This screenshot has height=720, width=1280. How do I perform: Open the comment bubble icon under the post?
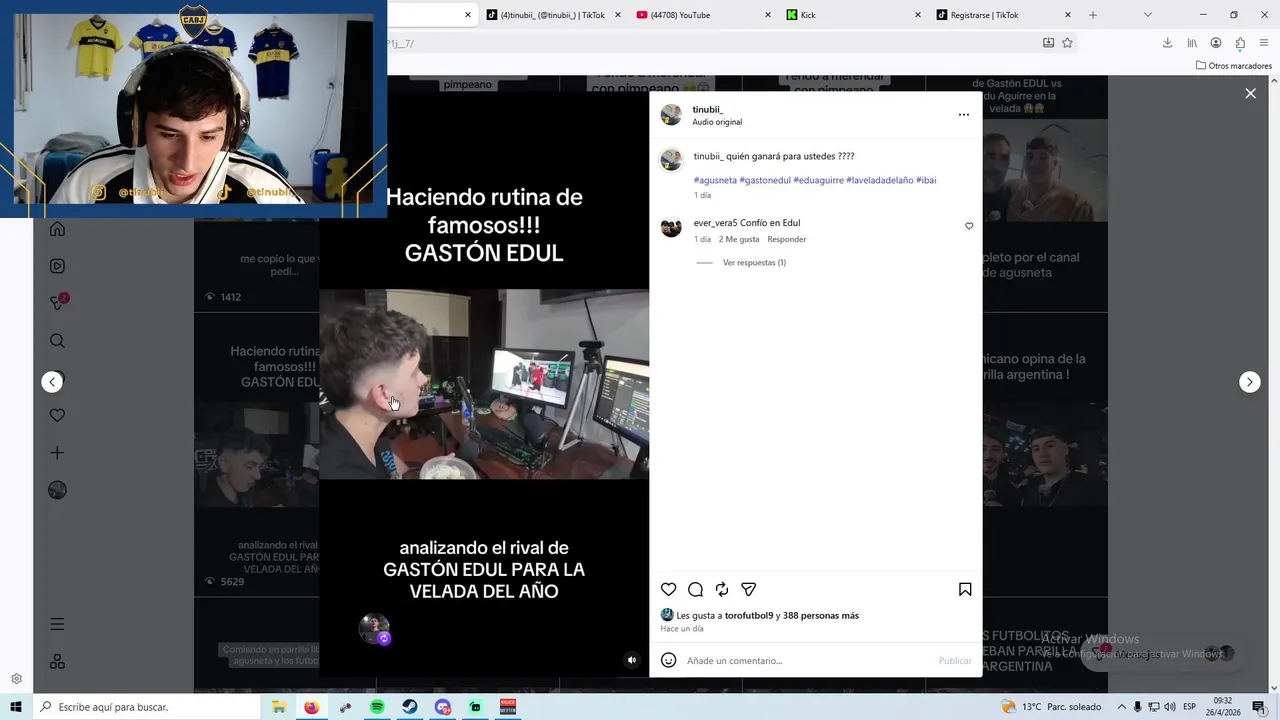point(696,590)
